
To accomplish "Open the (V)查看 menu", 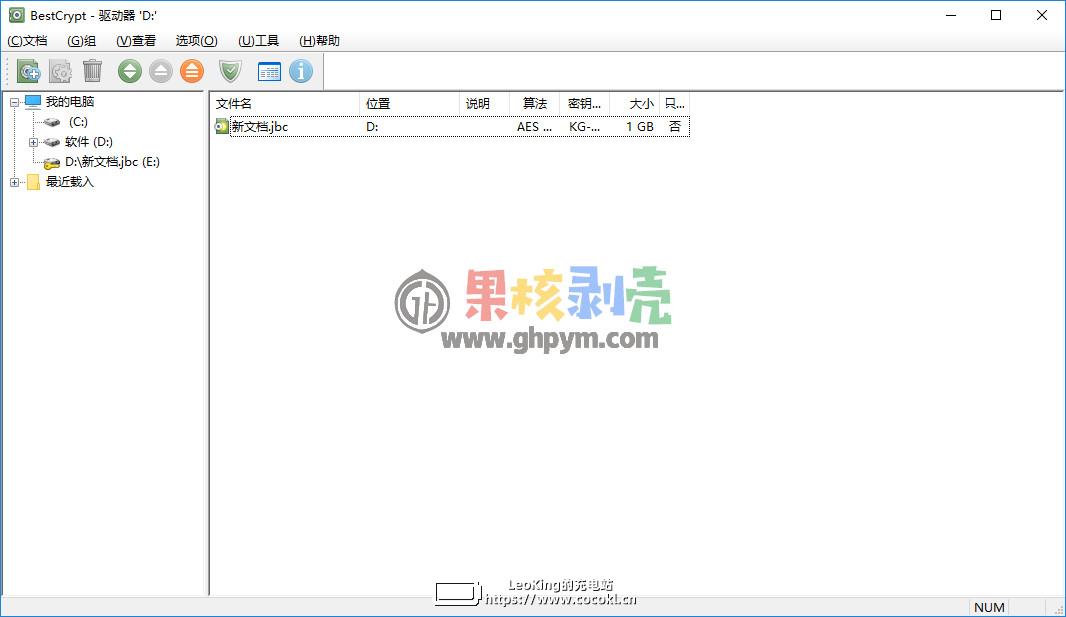I will pyautogui.click(x=136, y=41).
